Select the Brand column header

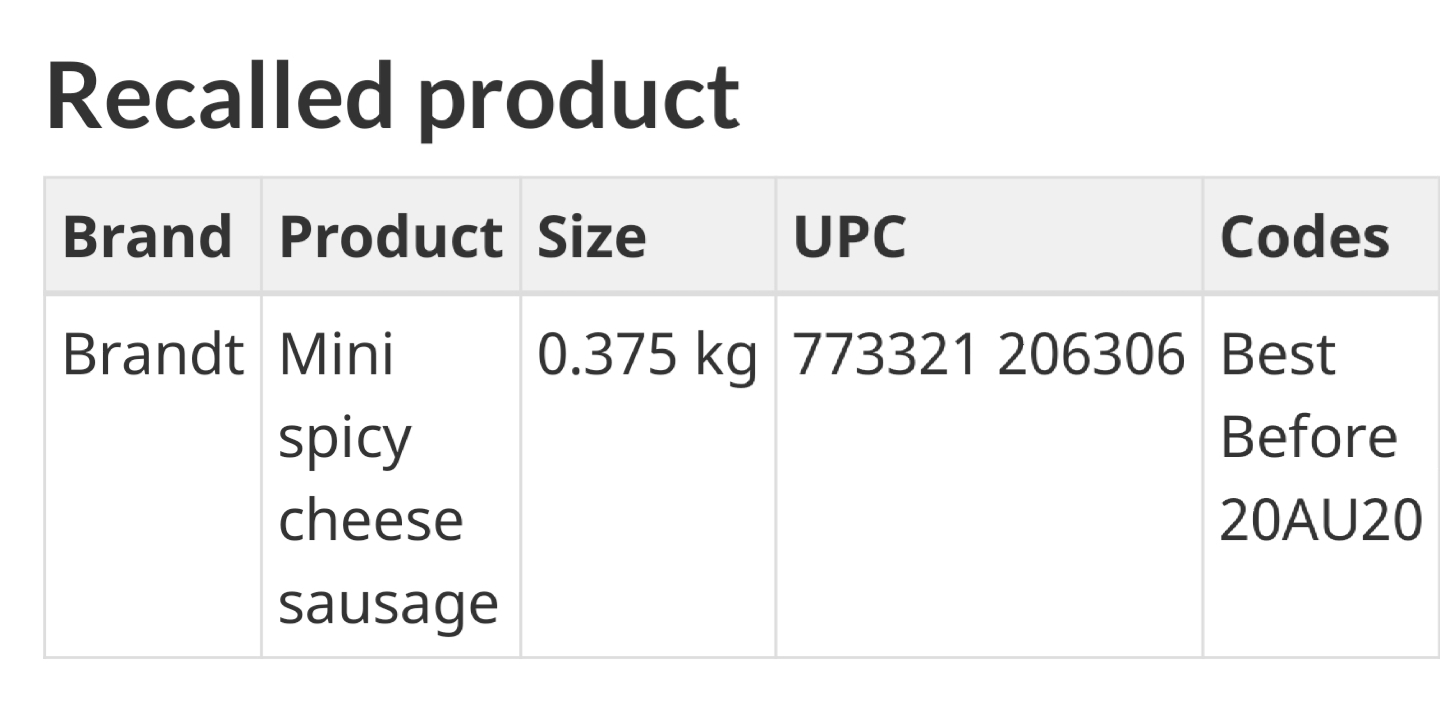(147, 238)
